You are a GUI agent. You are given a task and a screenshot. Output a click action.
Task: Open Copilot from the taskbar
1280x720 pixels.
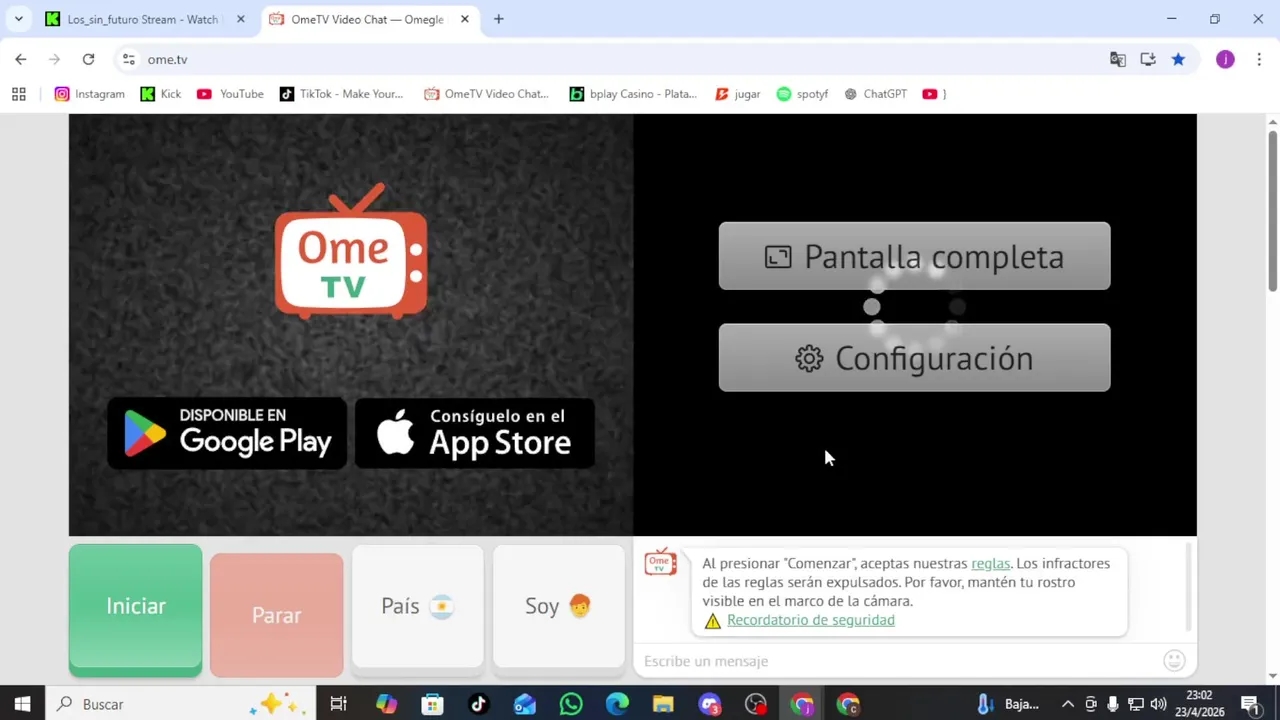coord(386,704)
